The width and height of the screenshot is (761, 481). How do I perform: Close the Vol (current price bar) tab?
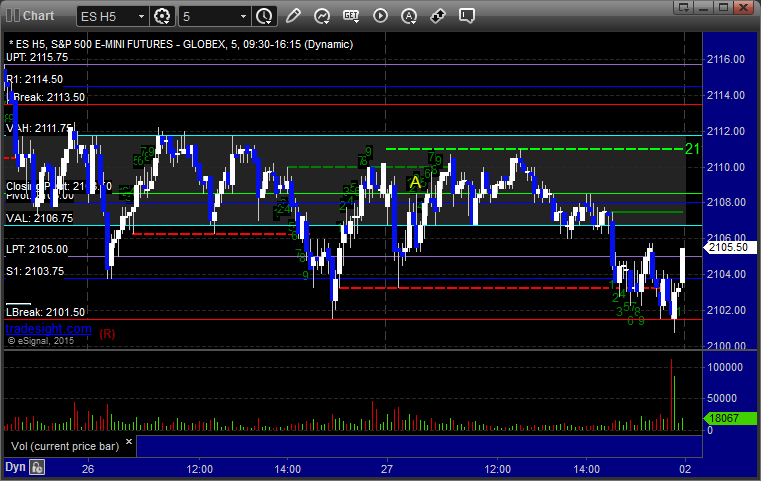click(x=129, y=442)
